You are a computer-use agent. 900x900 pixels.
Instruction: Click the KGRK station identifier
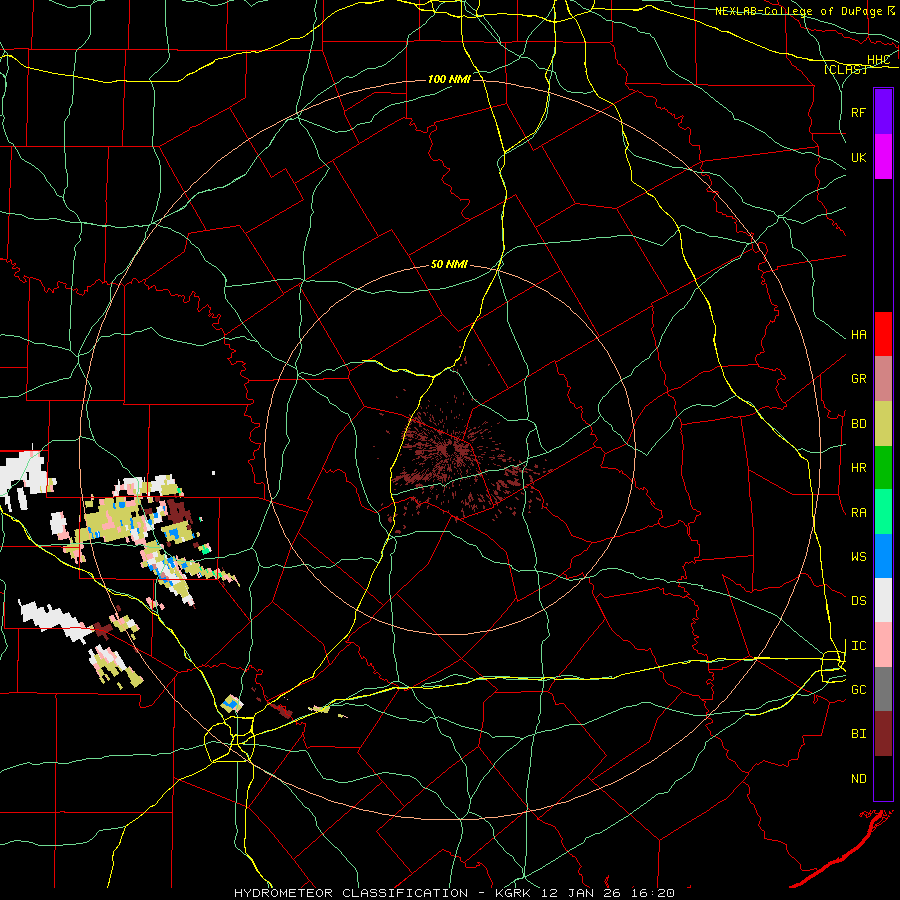click(513, 893)
